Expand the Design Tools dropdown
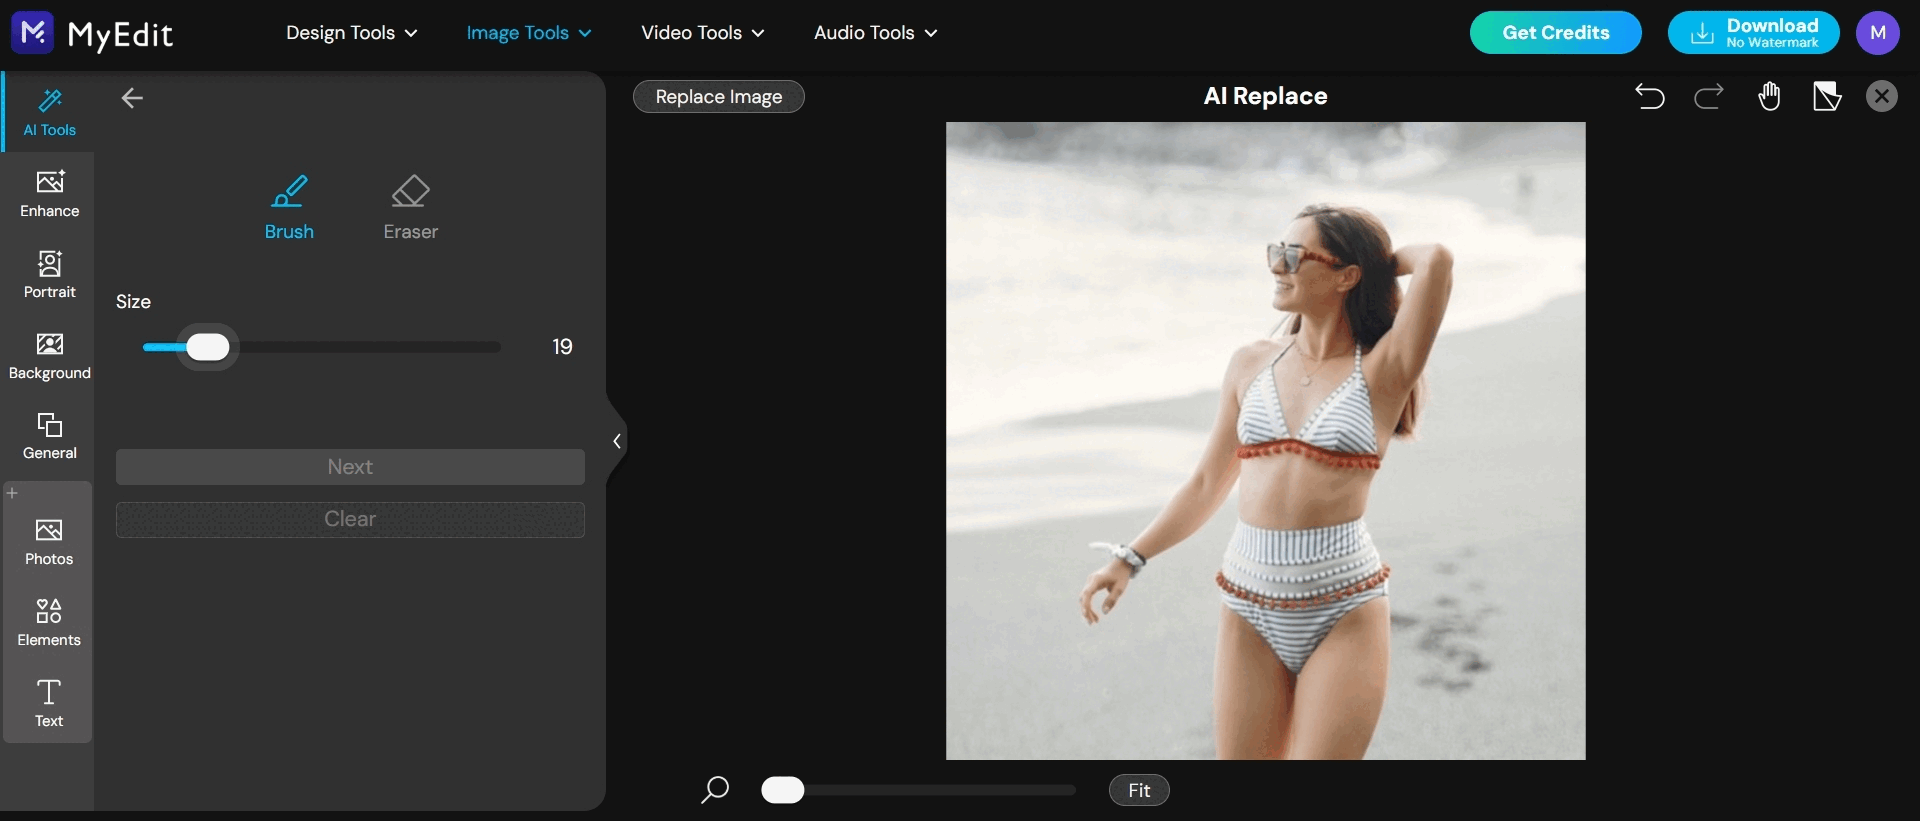1920x821 pixels. [x=351, y=33]
